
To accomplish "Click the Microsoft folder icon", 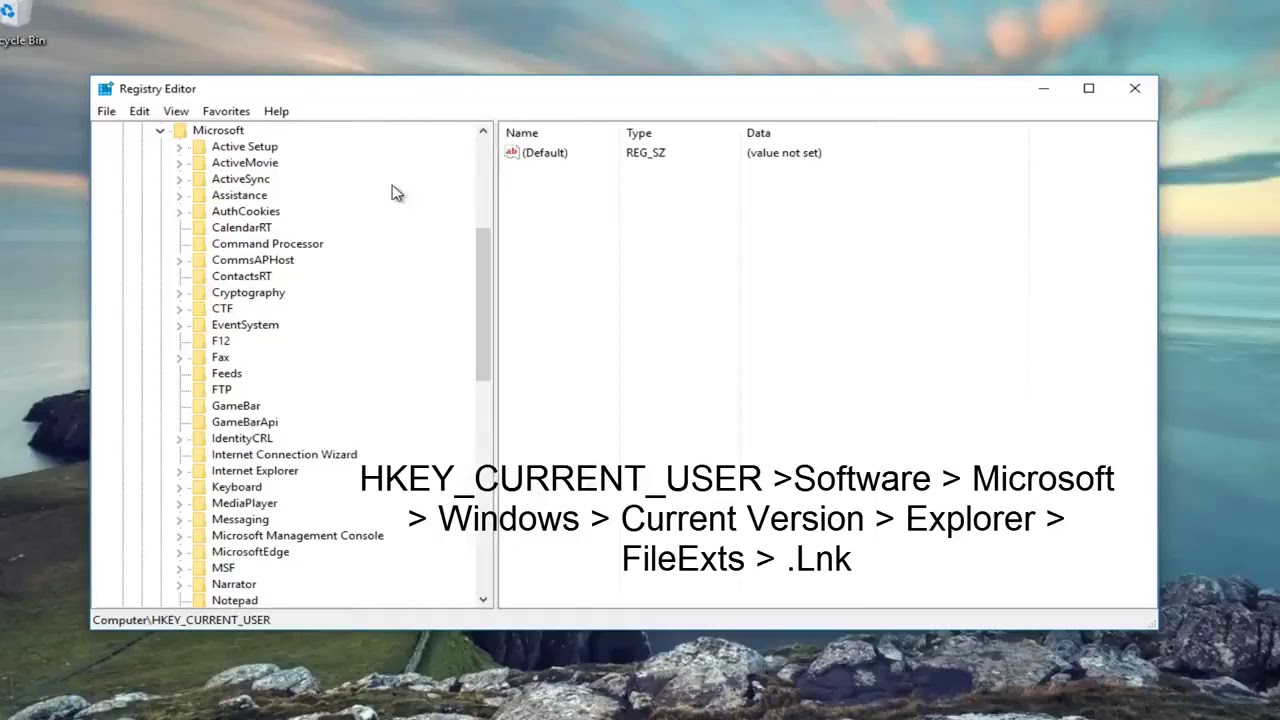I will (180, 130).
